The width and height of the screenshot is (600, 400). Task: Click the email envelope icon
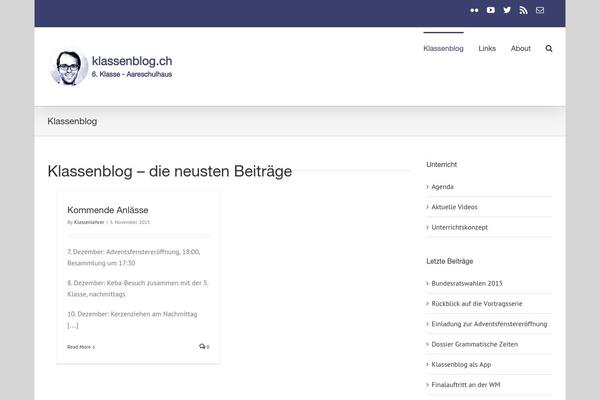[x=540, y=10]
